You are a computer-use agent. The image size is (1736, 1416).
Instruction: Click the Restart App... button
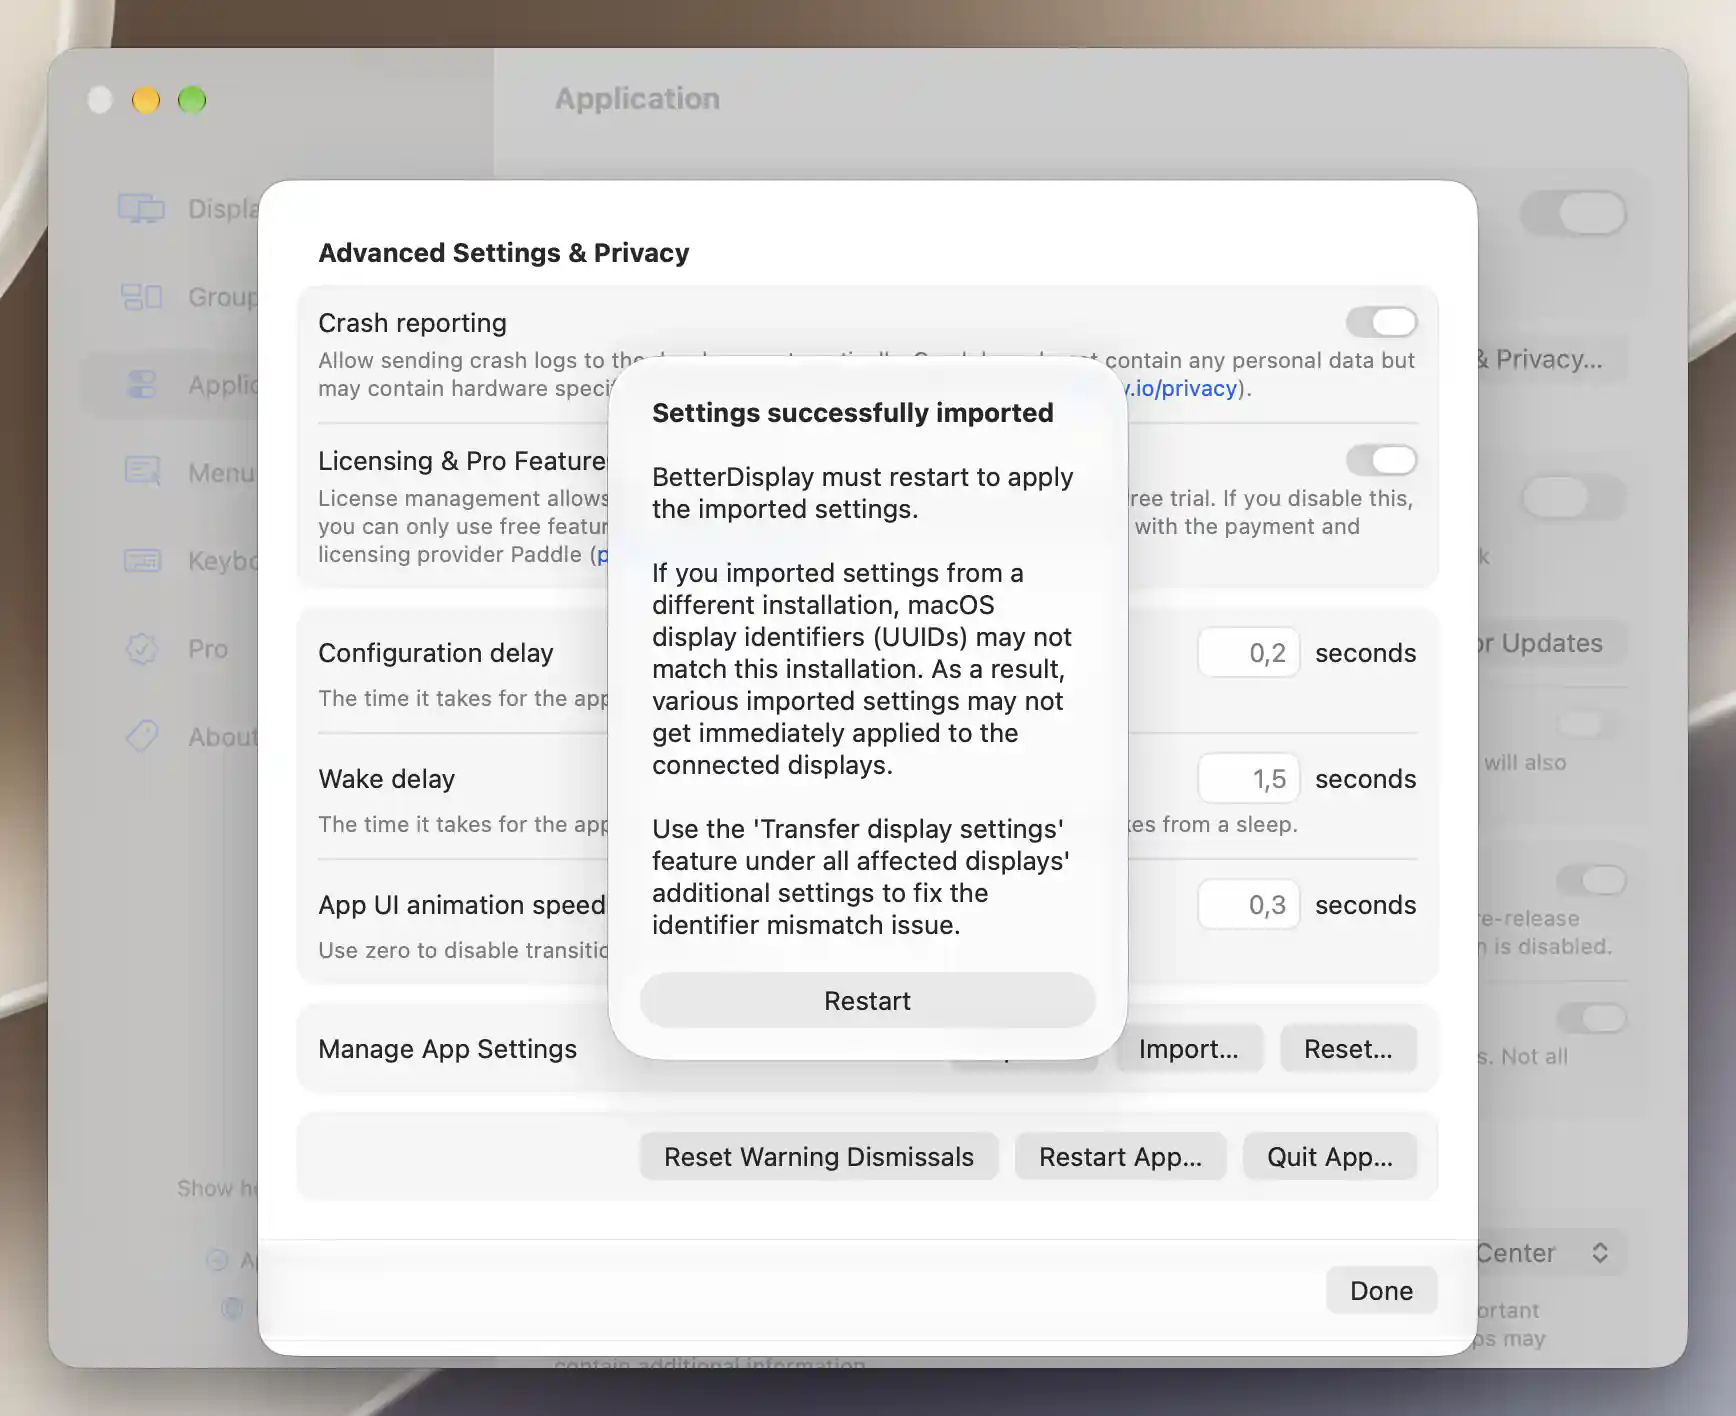[1120, 1157]
